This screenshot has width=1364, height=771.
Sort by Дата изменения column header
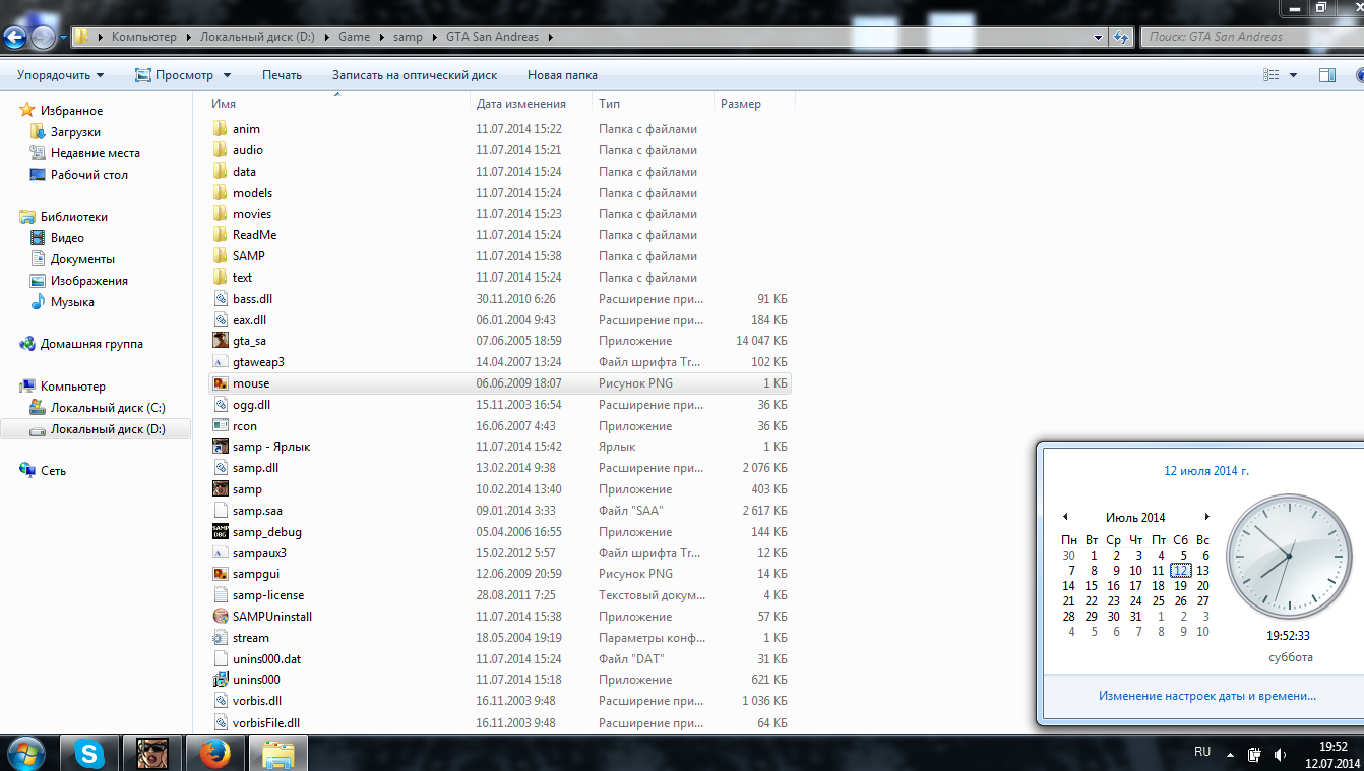532,104
